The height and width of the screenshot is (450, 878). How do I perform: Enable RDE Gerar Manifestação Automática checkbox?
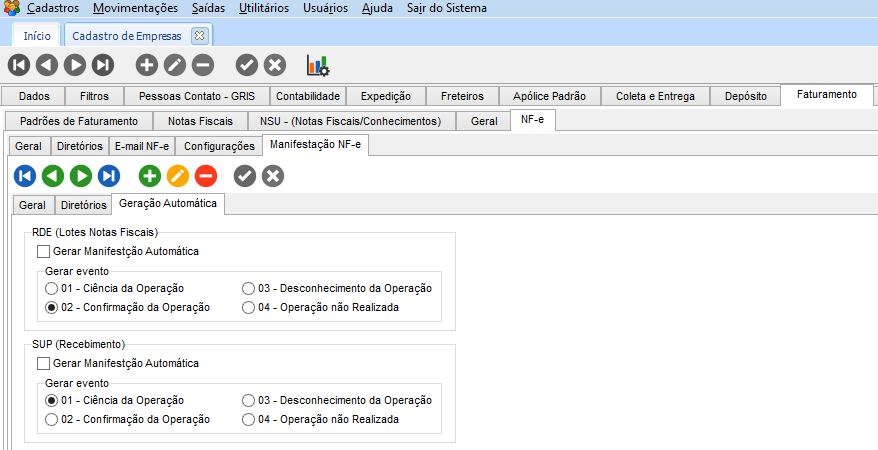pos(42,251)
